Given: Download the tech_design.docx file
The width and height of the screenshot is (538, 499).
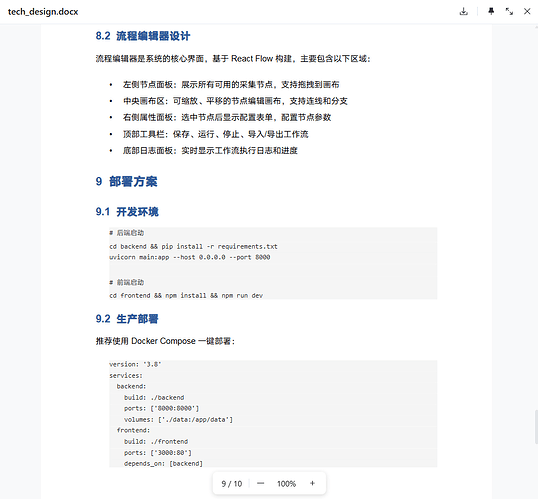Looking at the screenshot, I should click(464, 11).
